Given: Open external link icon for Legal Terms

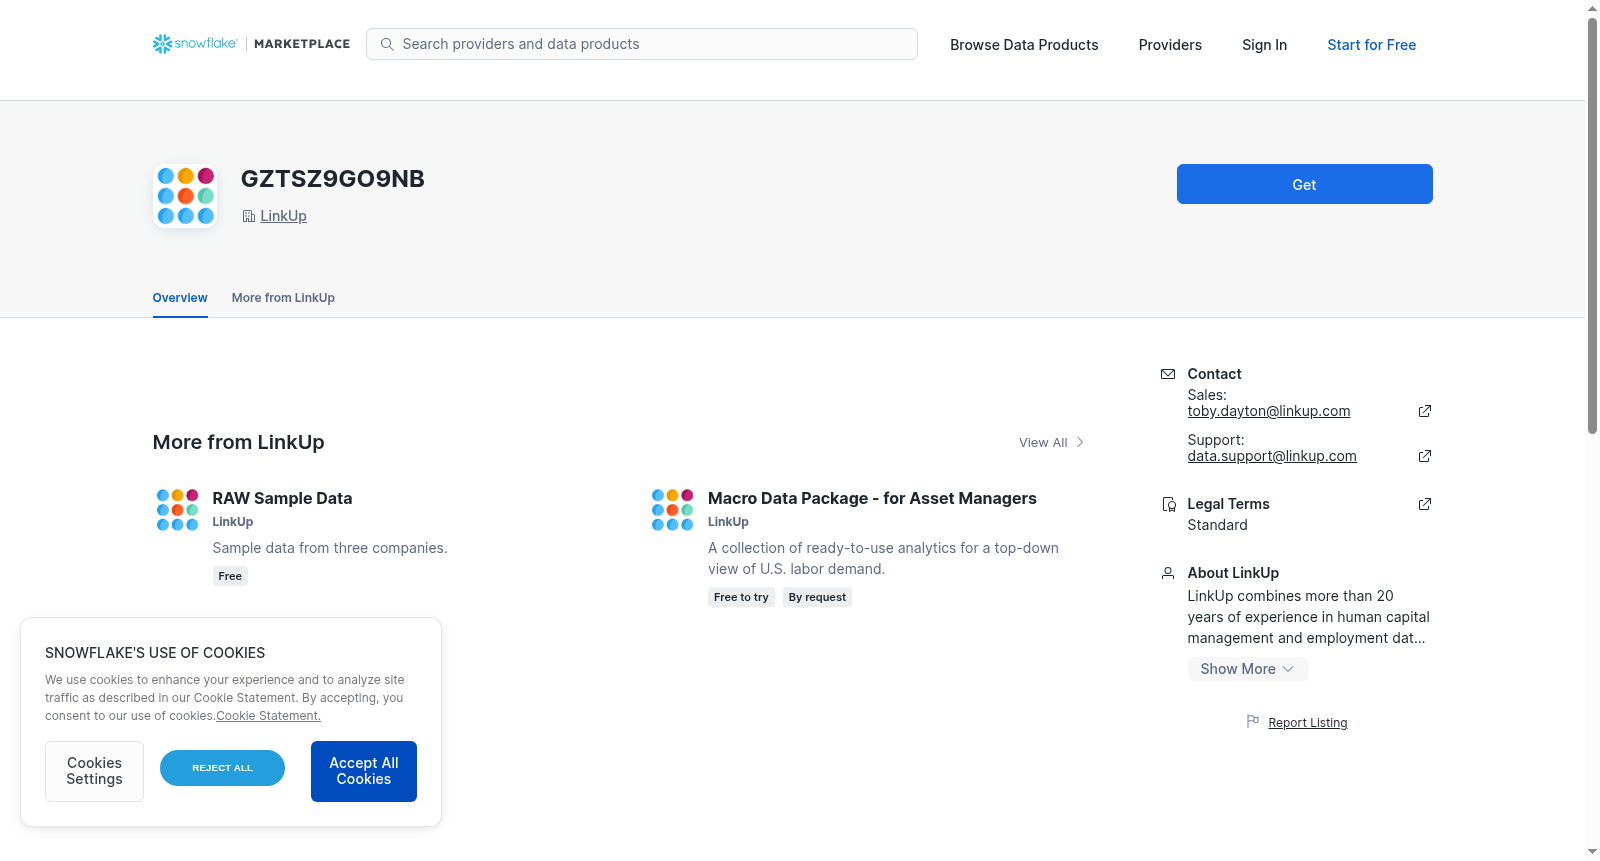Looking at the screenshot, I should tap(1425, 504).
